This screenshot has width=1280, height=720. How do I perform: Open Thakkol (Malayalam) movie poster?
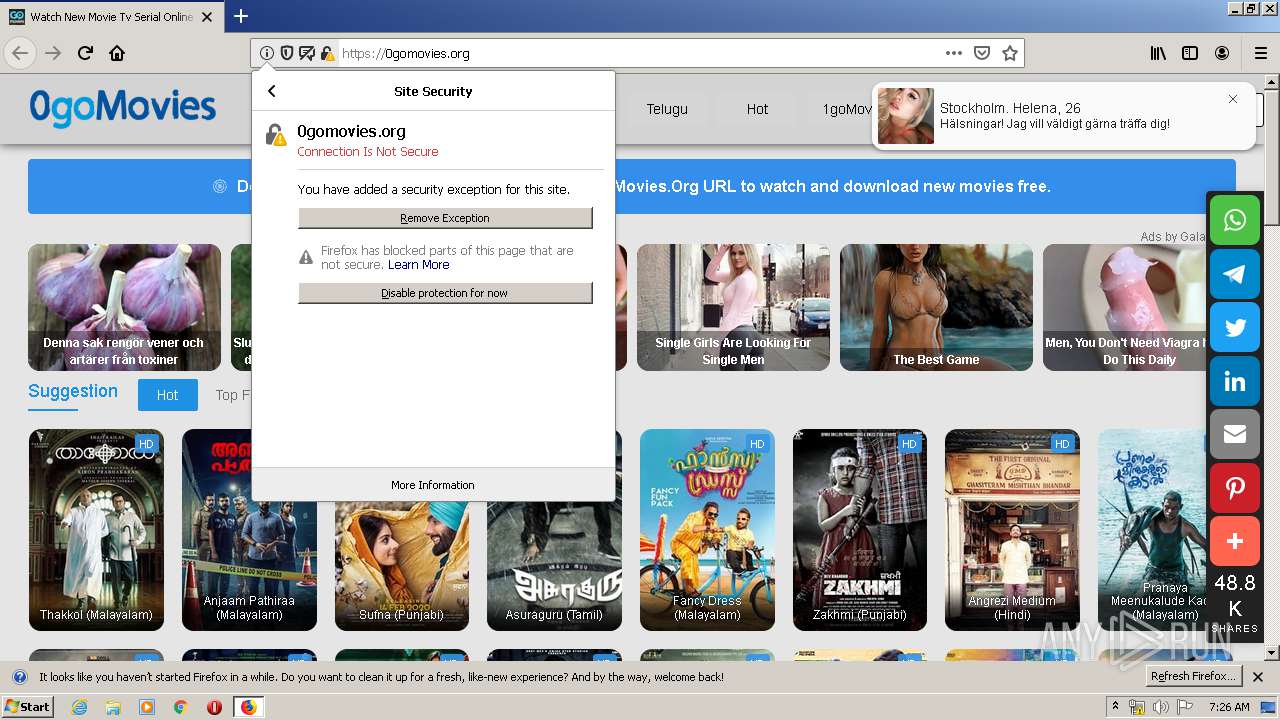[x=96, y=530]
